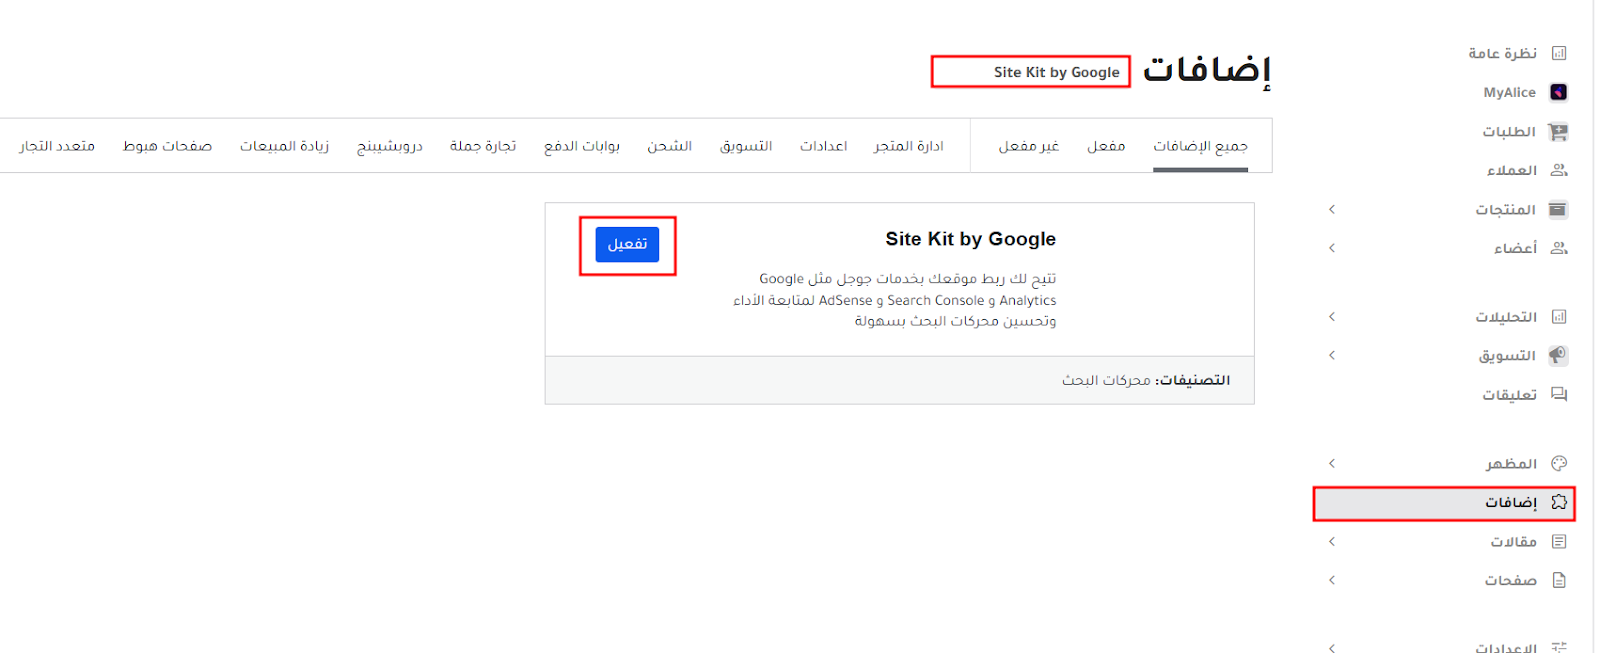Click the articles (مقالات) document icon
The image size is (1600, 653).
pos(1558,541)
